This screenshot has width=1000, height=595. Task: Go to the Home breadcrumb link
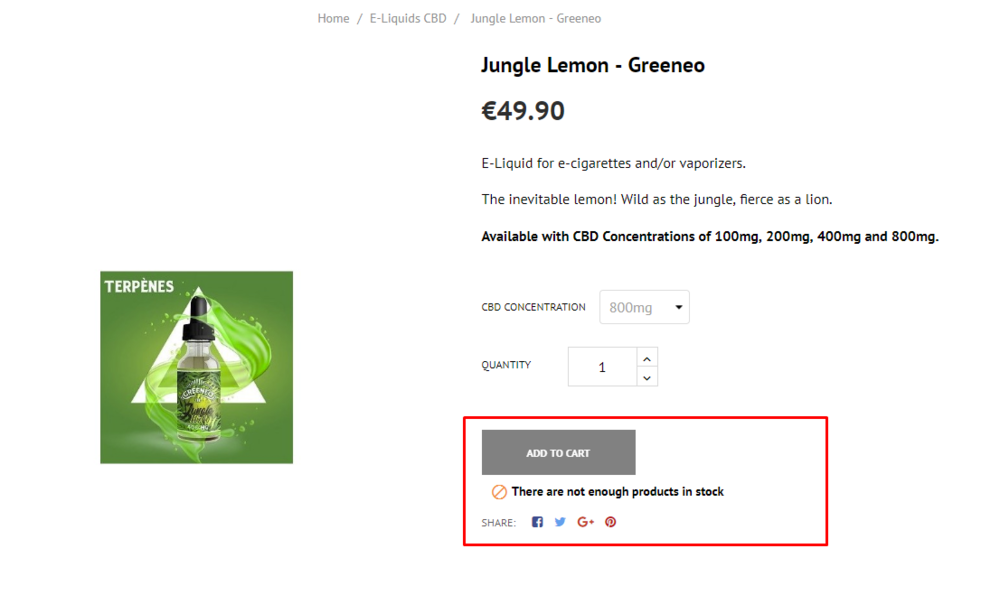click(x=333, y=18)
